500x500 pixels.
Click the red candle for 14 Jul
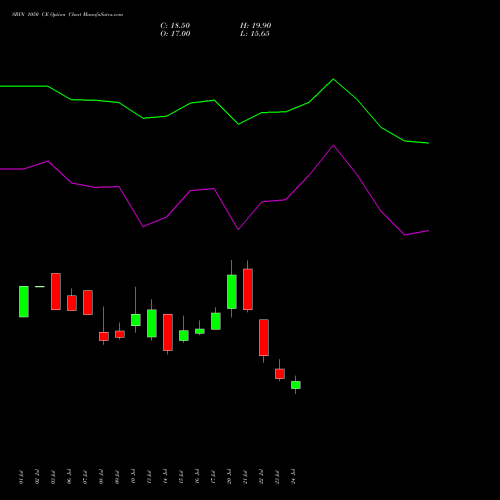(x=168, y=332)
